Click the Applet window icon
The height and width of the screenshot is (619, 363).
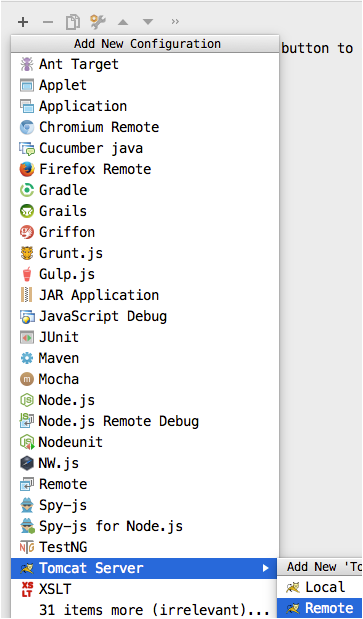coord(27,85)
